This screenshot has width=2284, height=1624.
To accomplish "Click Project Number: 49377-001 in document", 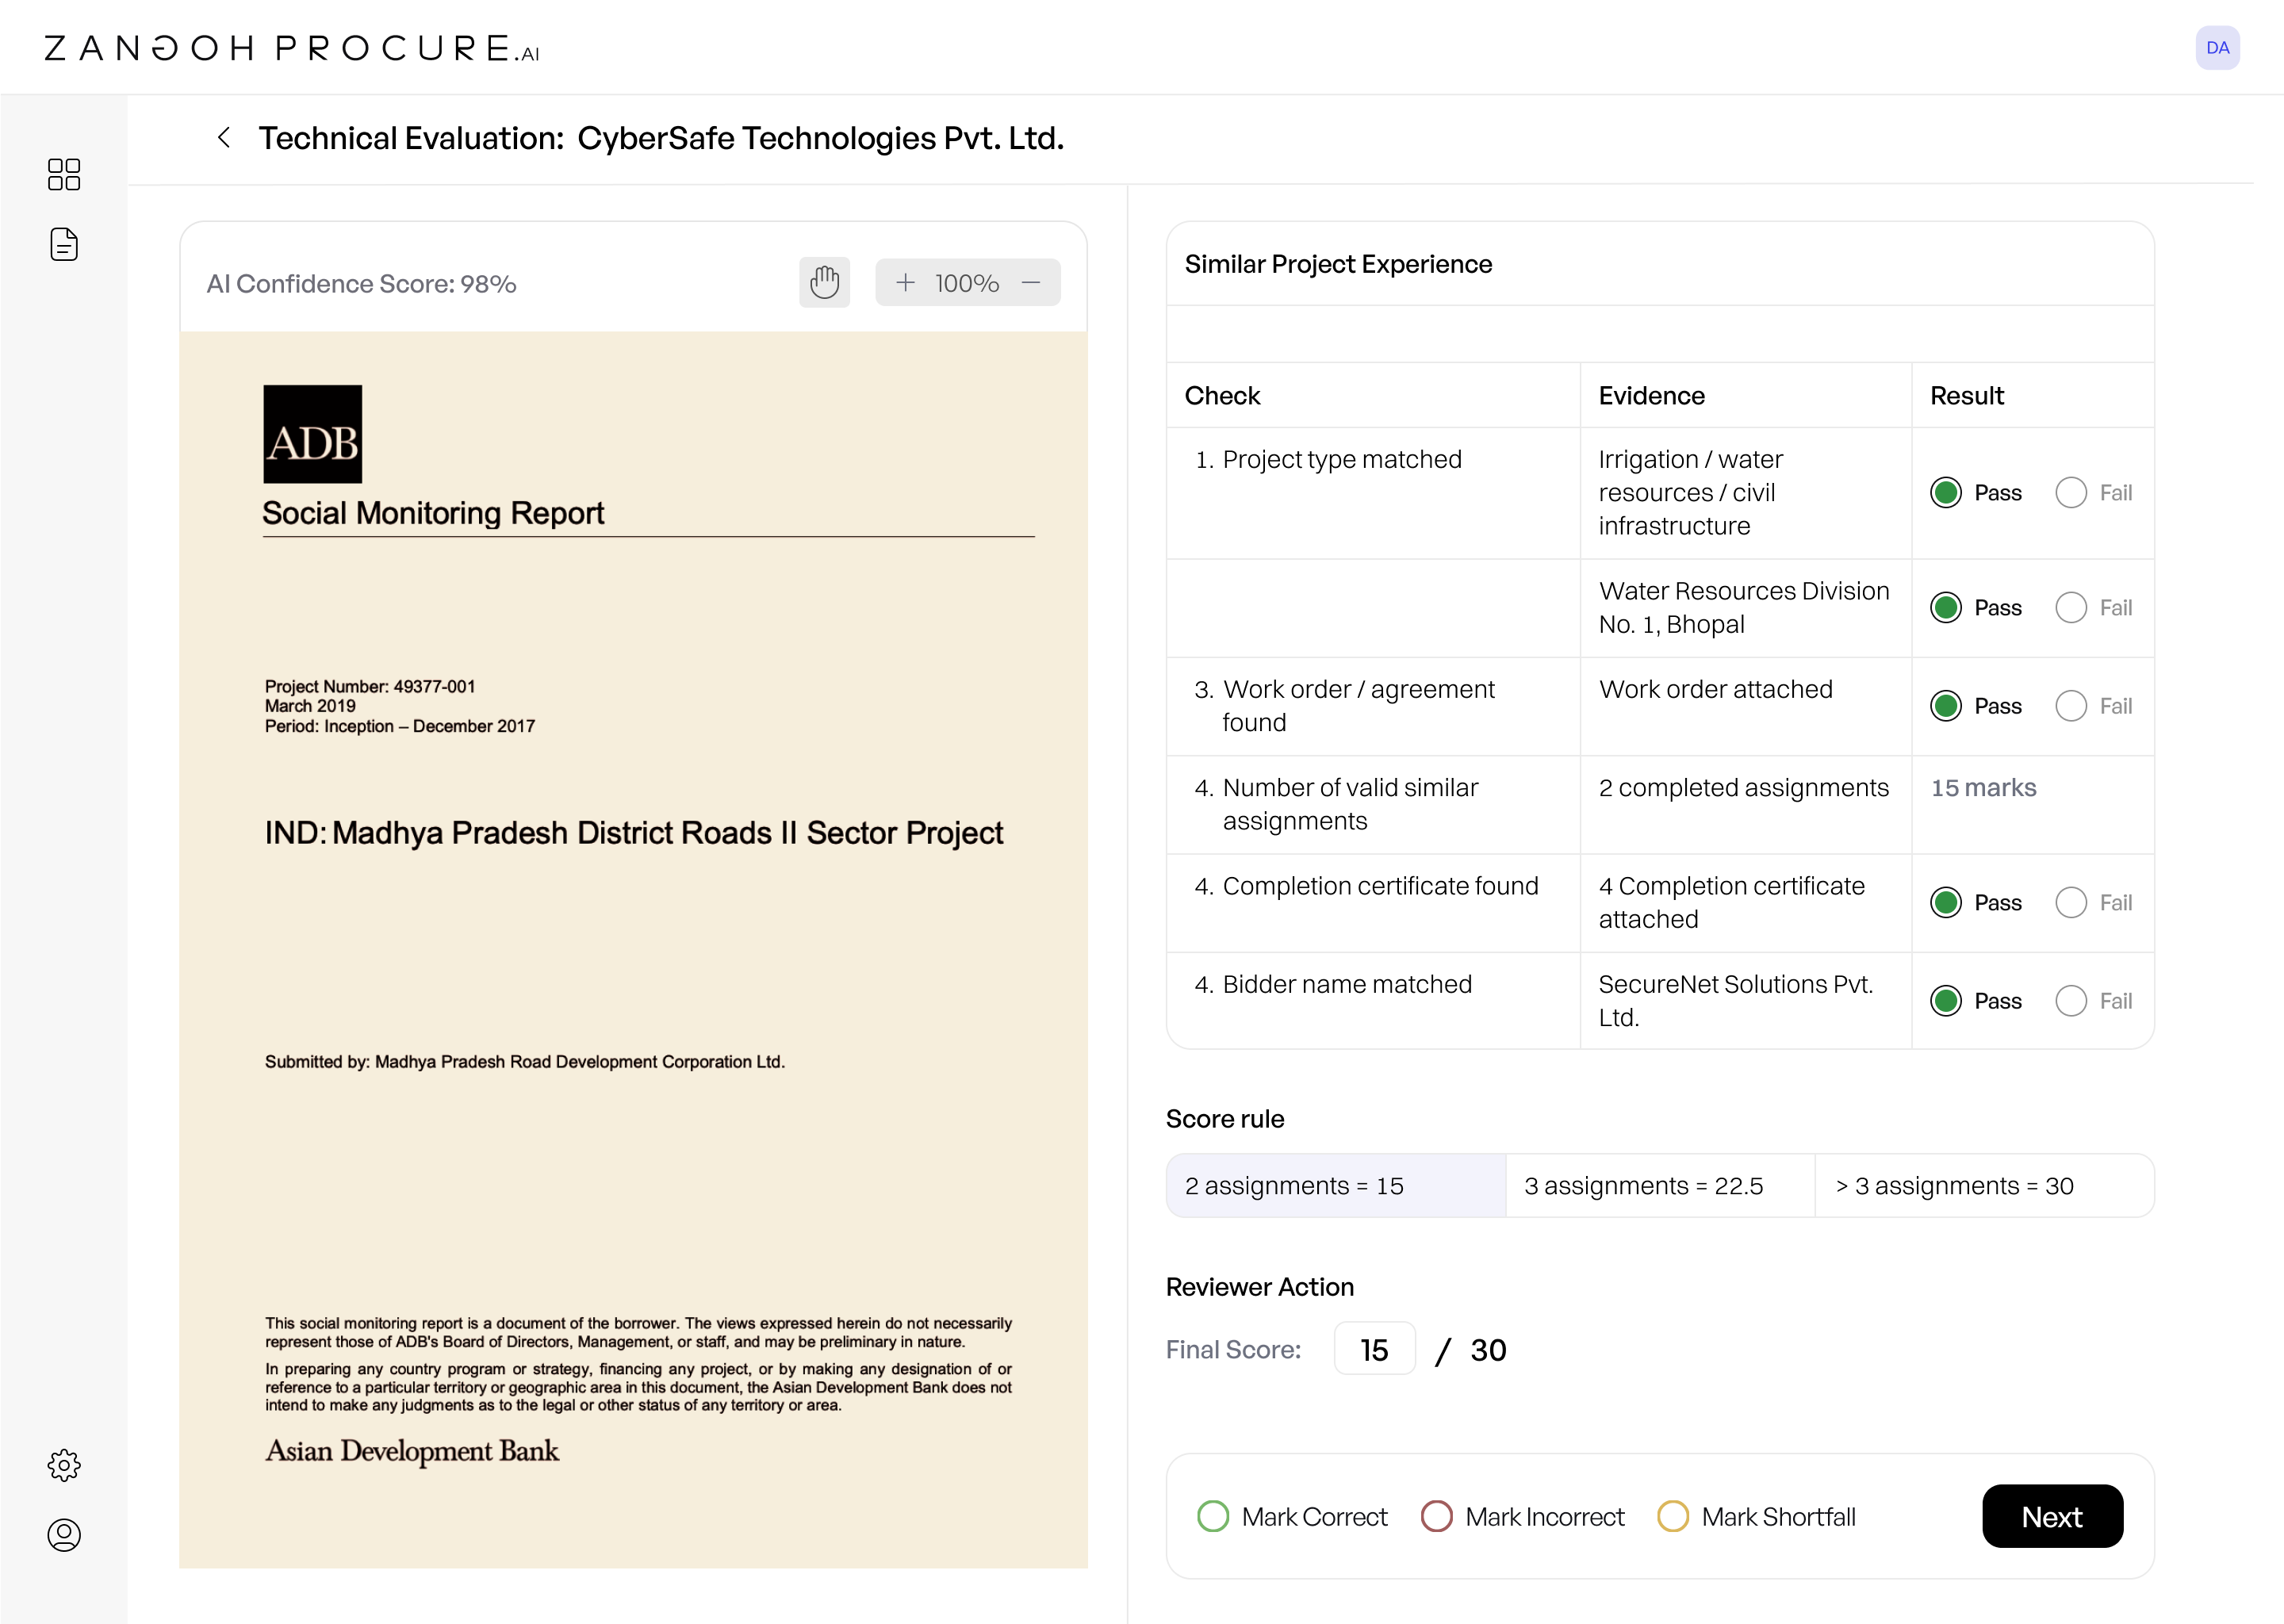I will pos(370,686).
